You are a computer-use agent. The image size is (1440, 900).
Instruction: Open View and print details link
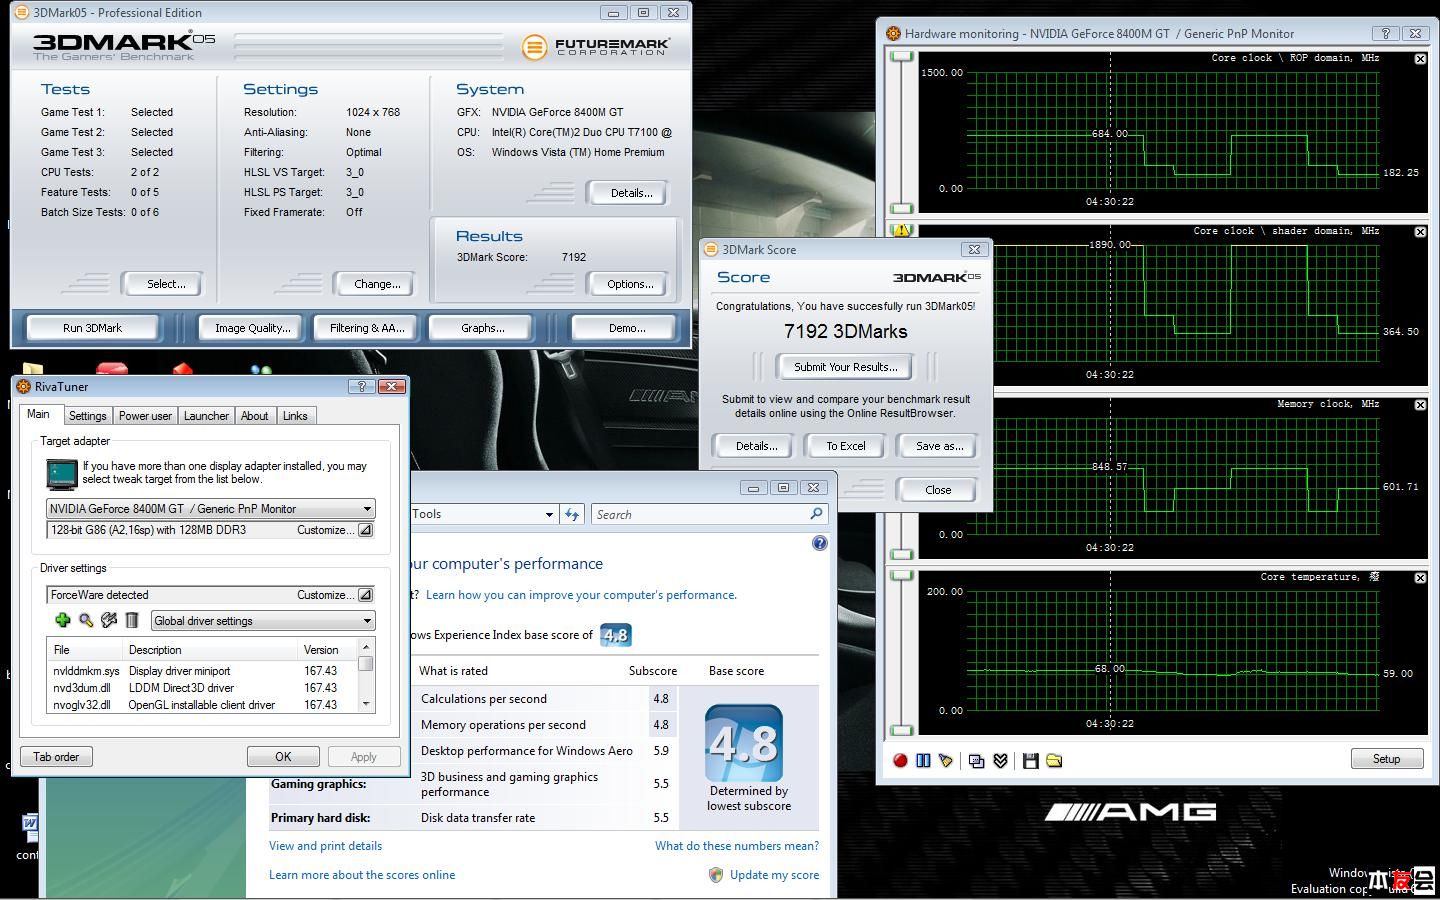click(325, 846)
